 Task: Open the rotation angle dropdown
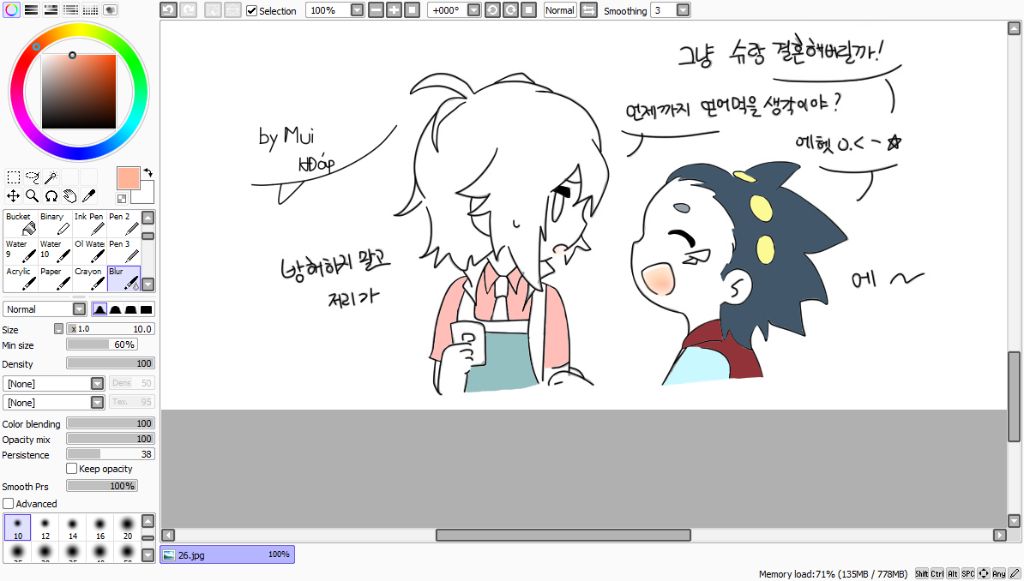point(474,10)
